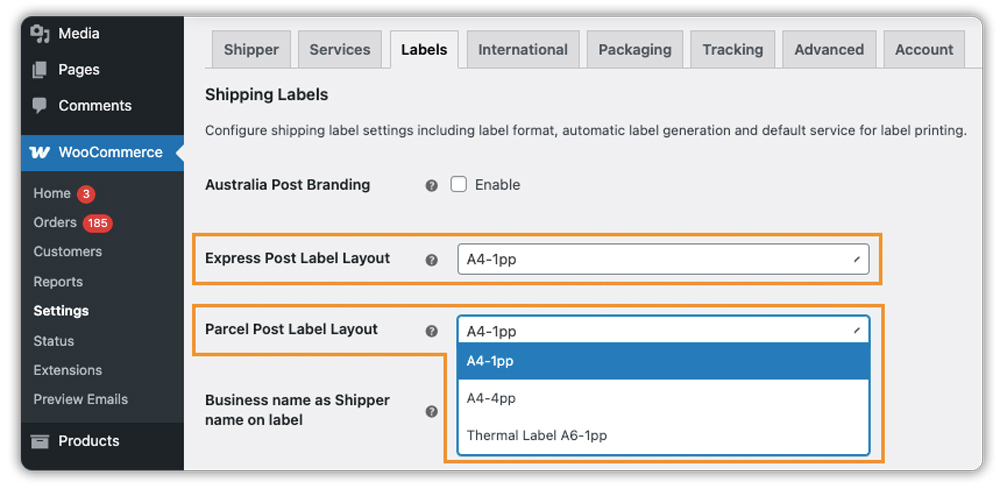The width and height of the screenshot is (1000, 489).
Task: Click the Products box icon
Action: [40, 441]
